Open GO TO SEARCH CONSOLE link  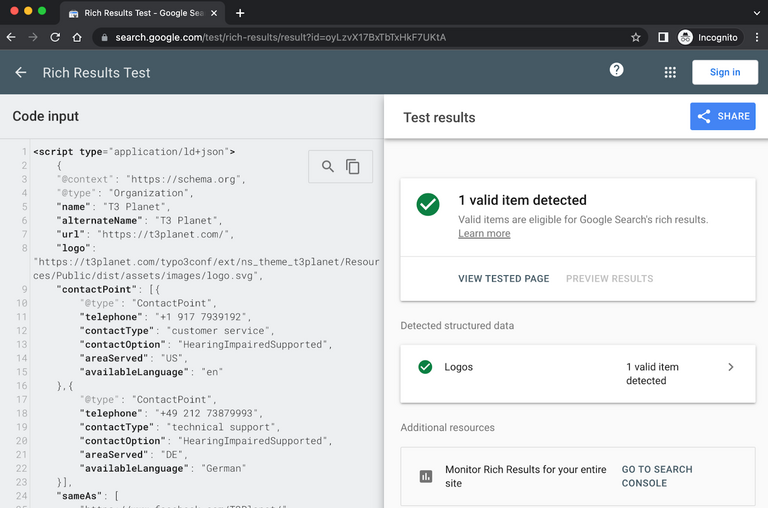click(x=657, y=476)
